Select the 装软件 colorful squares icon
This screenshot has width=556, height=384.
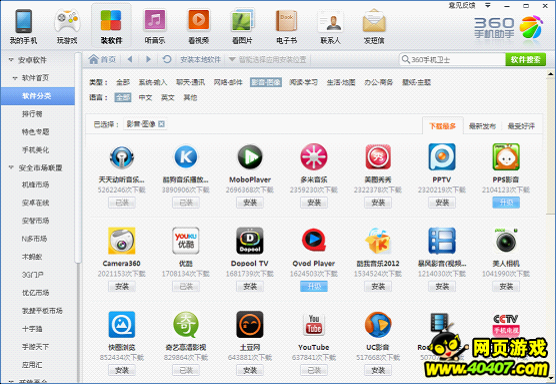click(x=111, y=20)
